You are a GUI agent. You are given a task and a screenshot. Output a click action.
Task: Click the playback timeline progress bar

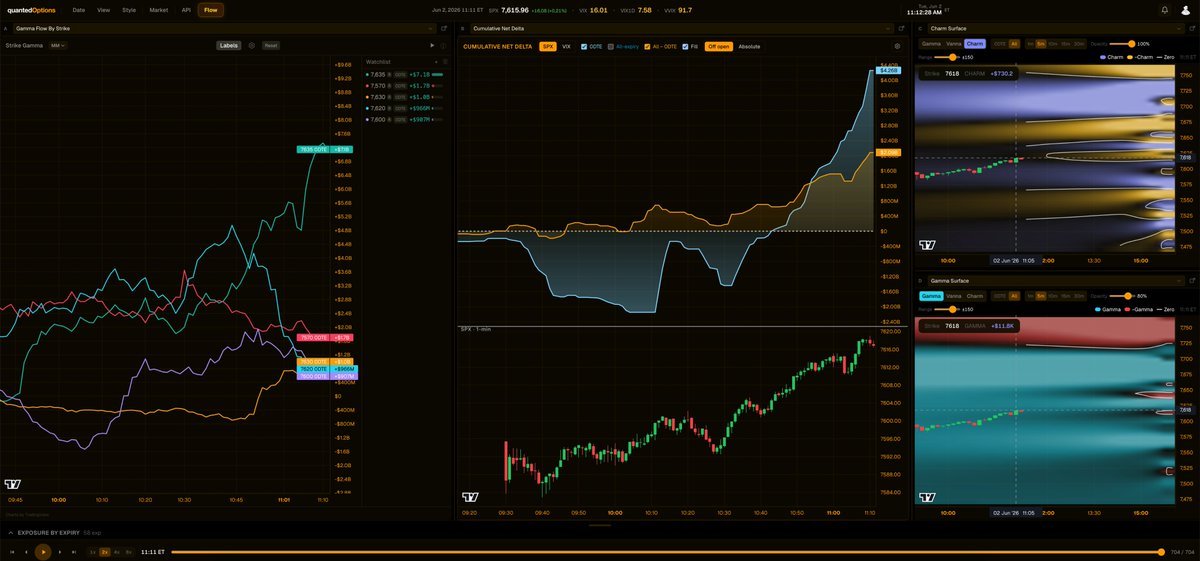tap(667, 551)
